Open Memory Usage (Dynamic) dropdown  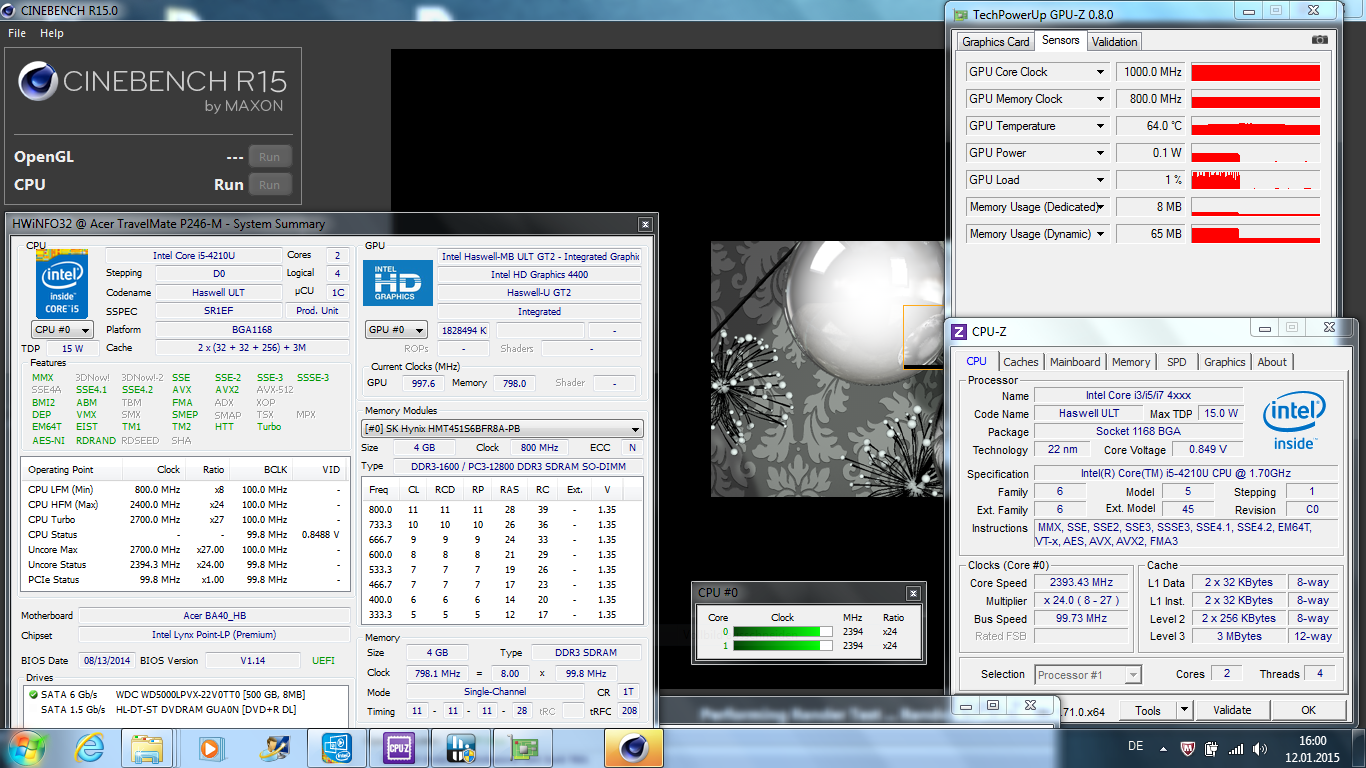(1101, 234)
